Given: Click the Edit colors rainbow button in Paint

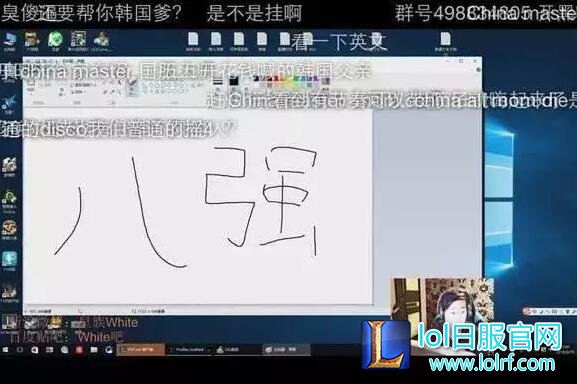Looking at the screenshot, I should [x=325, y=83].
